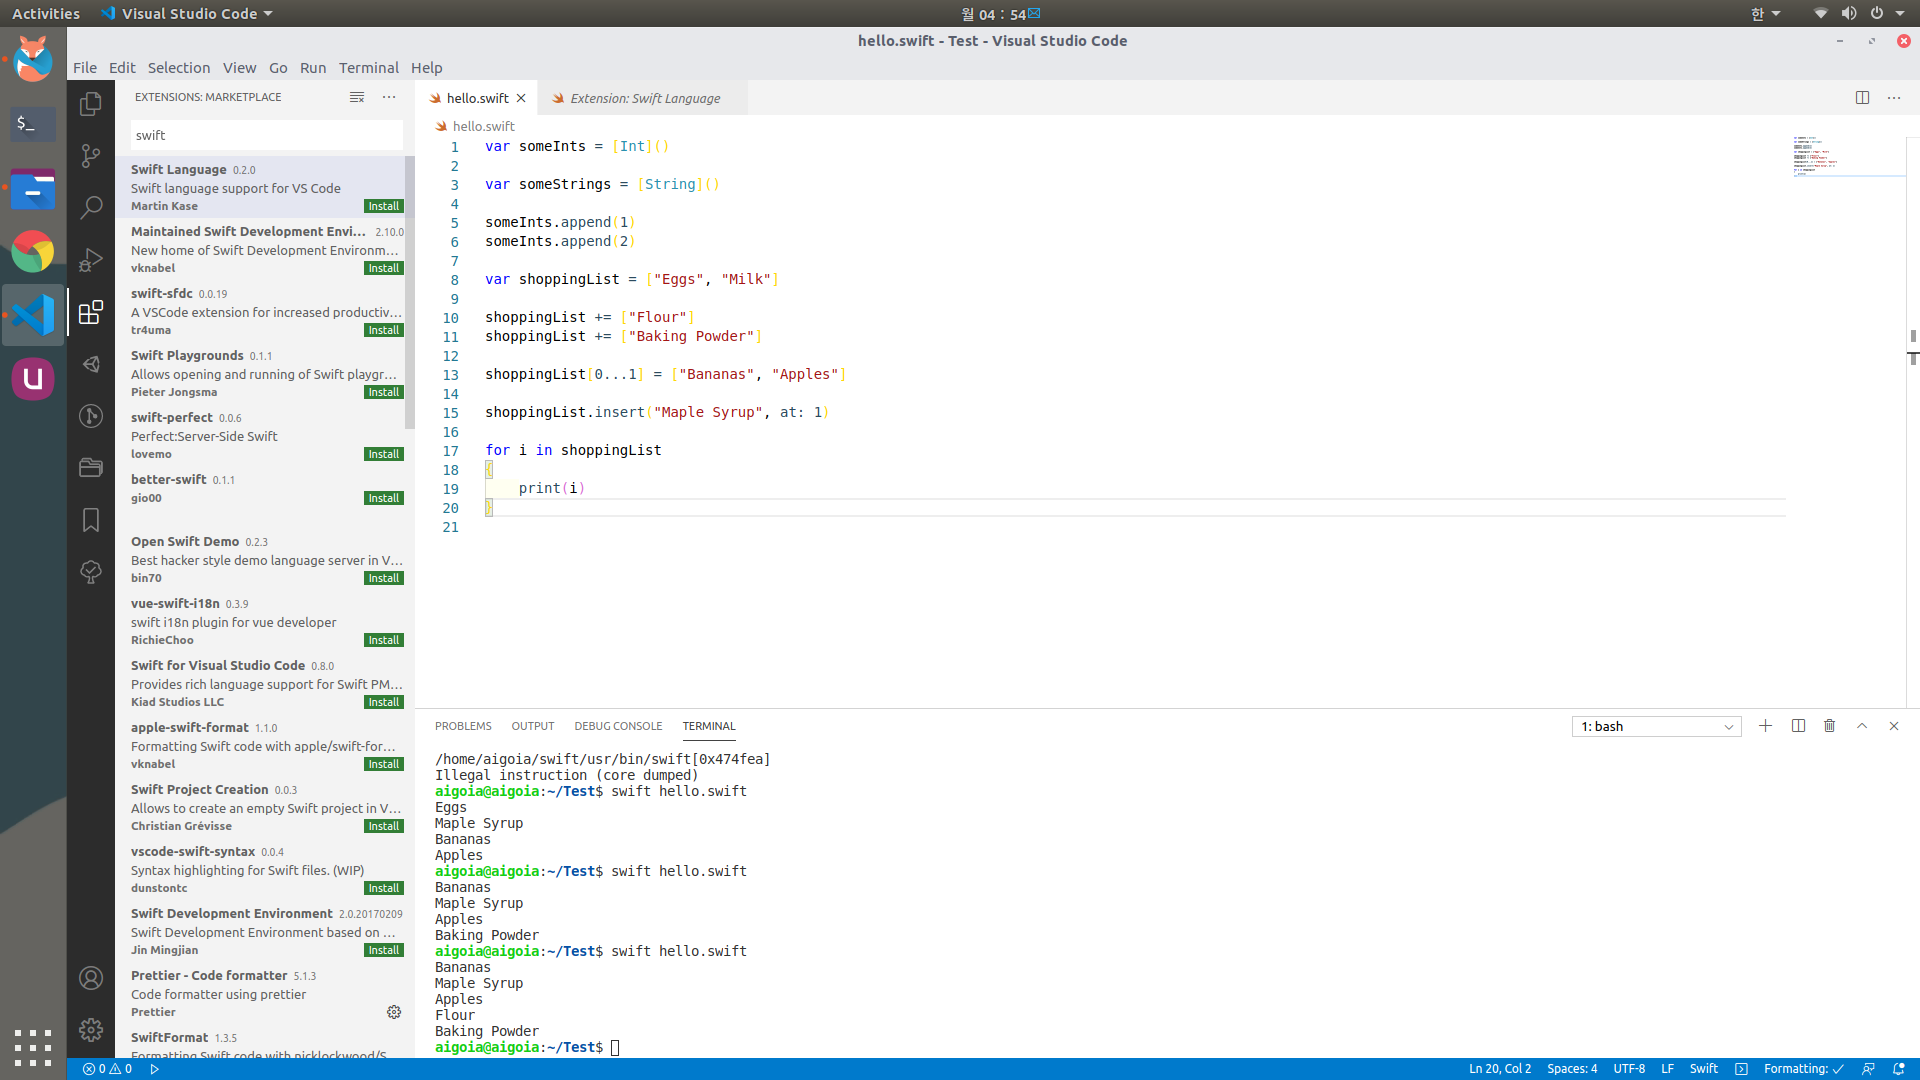Viewport: 1920px width, 1080px height.
Task: Install the Swift Language extension
Action: (384, 206)
